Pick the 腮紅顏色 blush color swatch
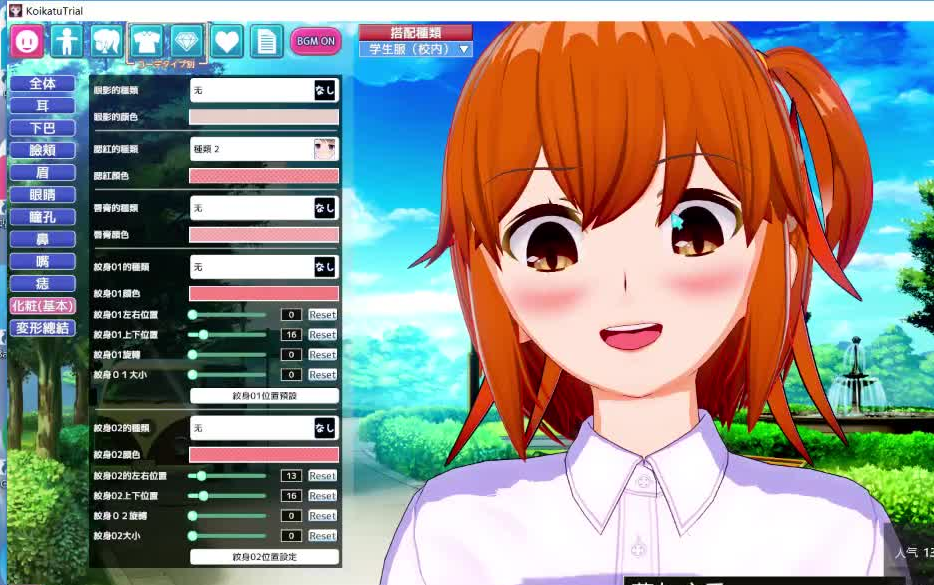Viewport: 934px width, 585px height. click(264, 176)
